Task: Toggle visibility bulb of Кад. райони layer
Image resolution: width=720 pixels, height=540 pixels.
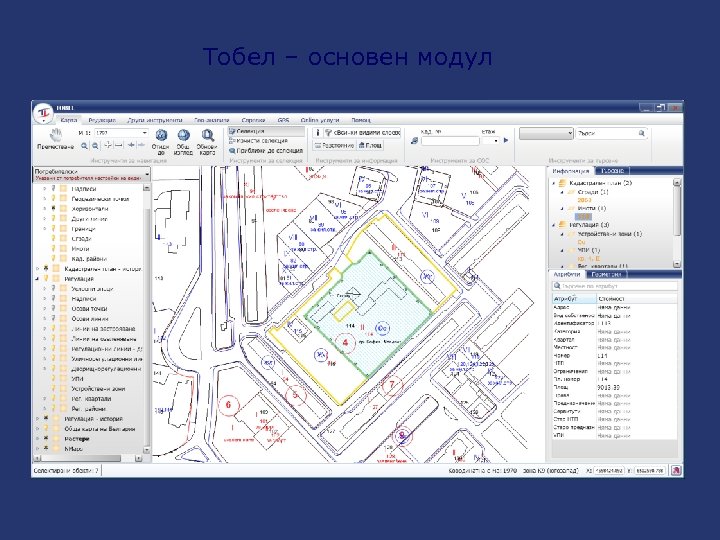Action: pos(53,259)
